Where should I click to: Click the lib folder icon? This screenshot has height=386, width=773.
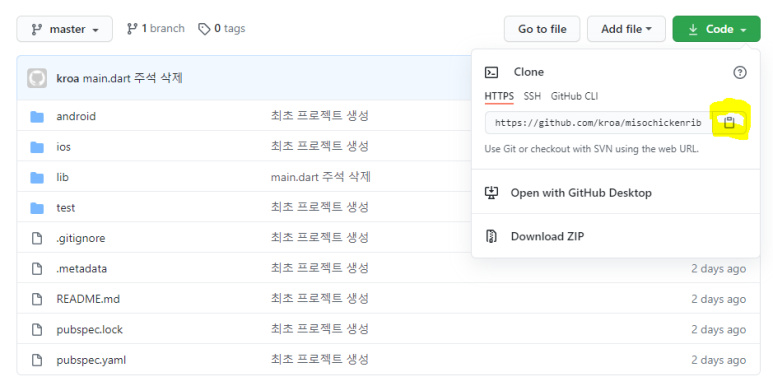[37, 177]
